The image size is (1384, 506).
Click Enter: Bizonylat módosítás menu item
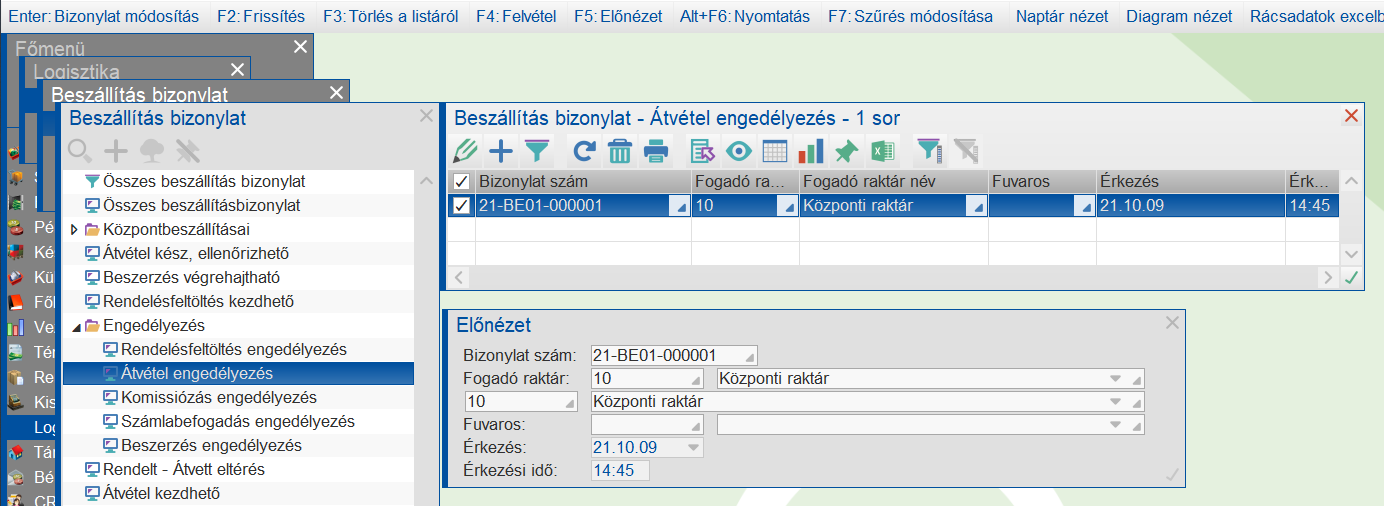(x=101, y=16)
